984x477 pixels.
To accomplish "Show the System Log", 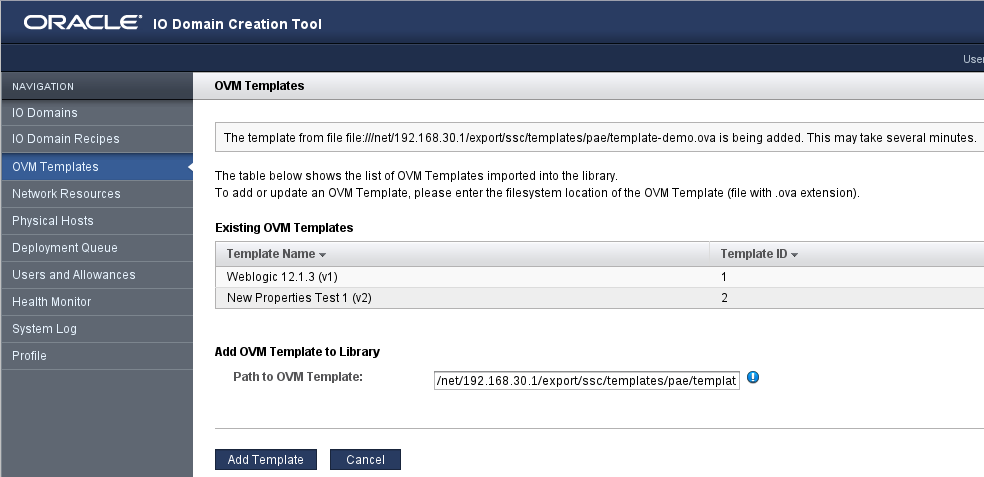I will pyautogui.click(x=45, y=329).
